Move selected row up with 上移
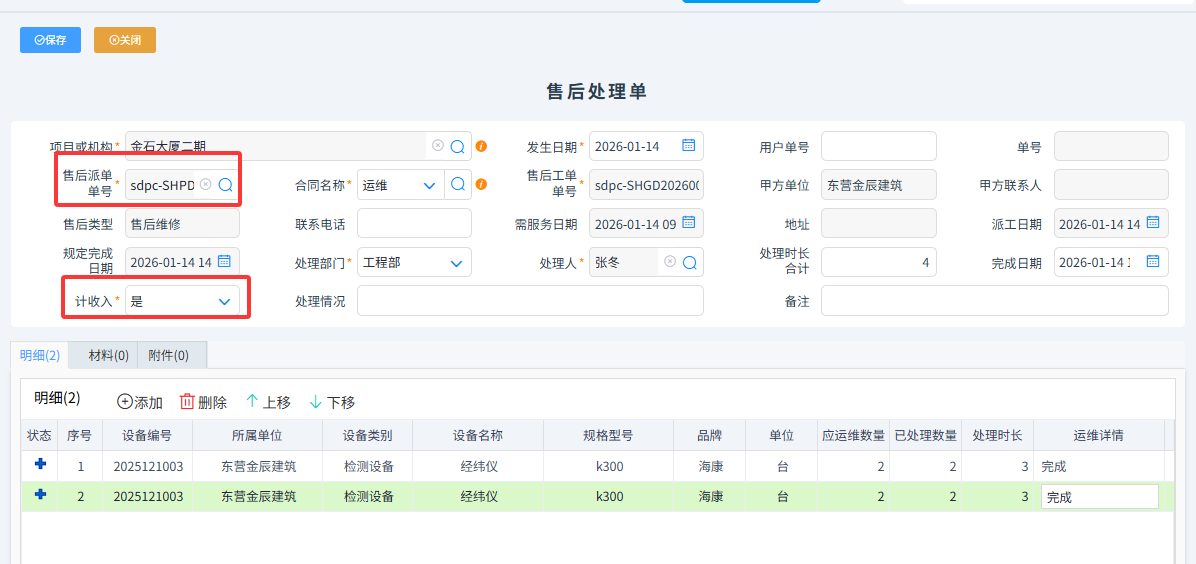The image size is (1196, 564). pos(268,402)
